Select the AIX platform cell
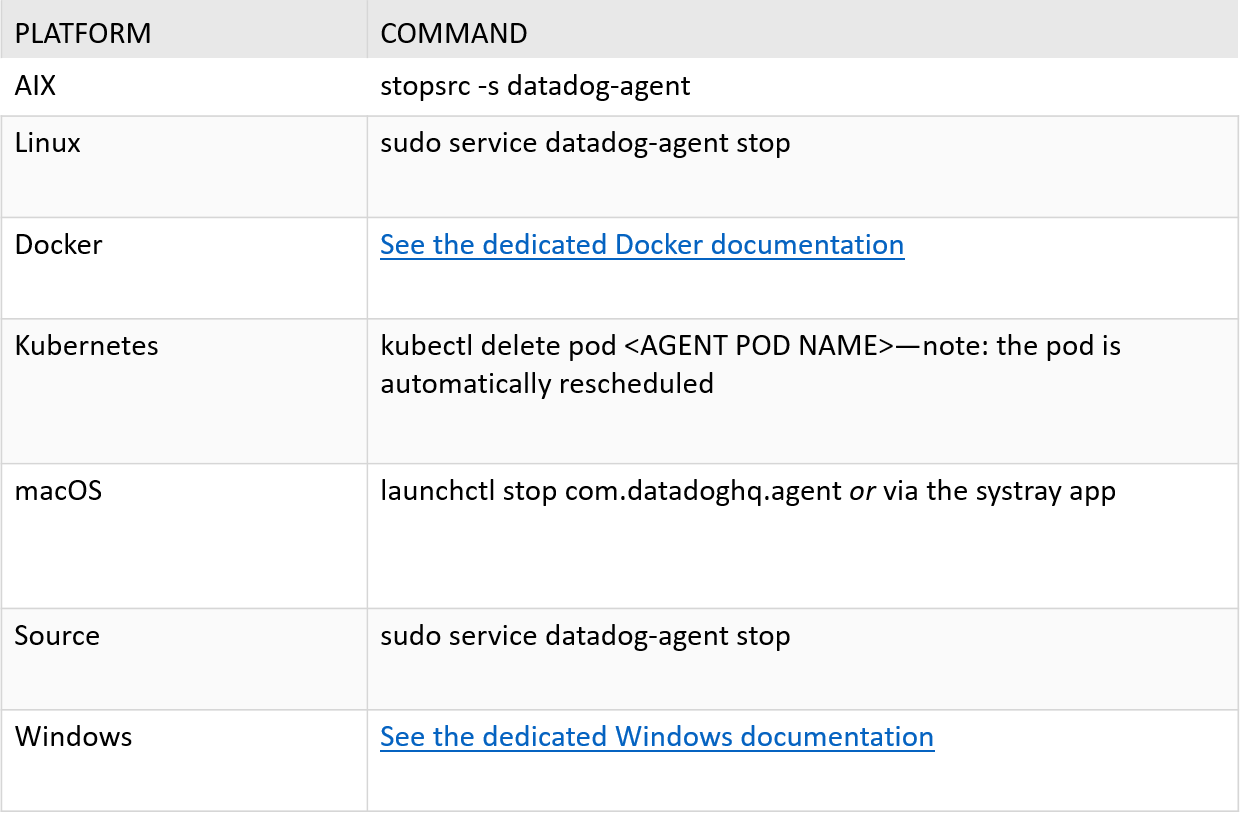 pyautogui.click(x=36, y=86)
